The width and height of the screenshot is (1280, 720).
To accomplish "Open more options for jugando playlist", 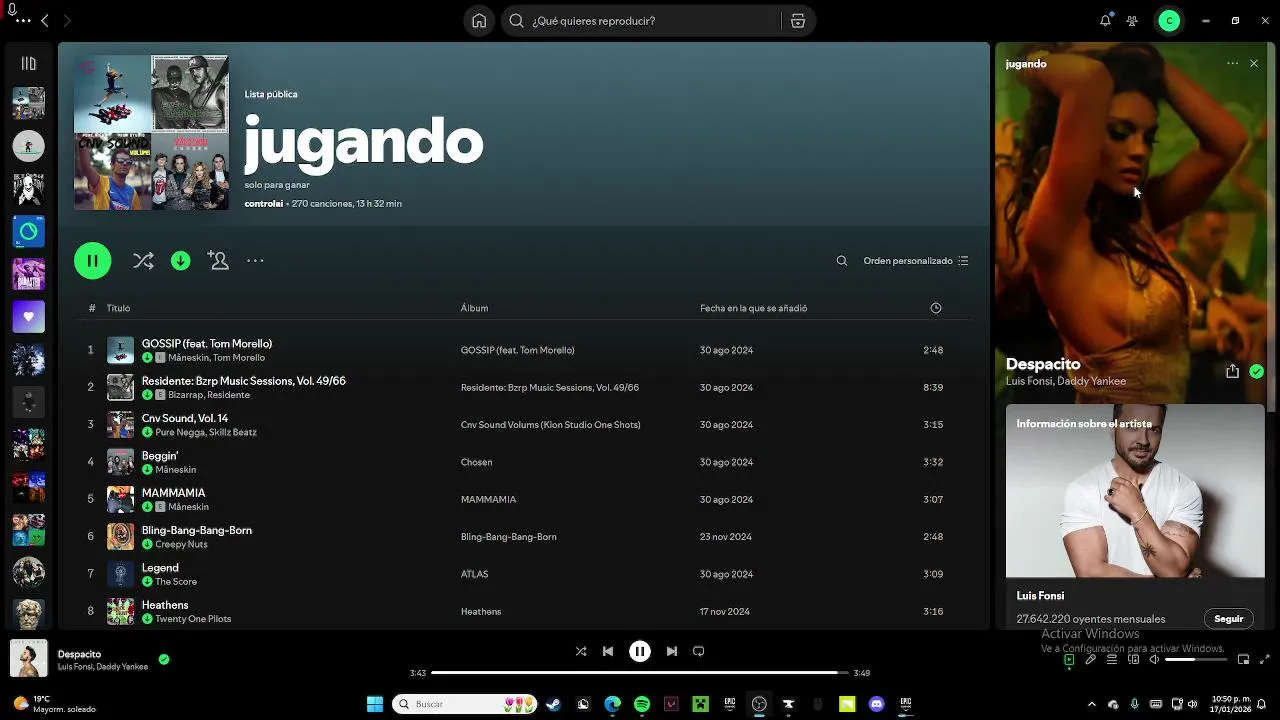I will [255, 261].
